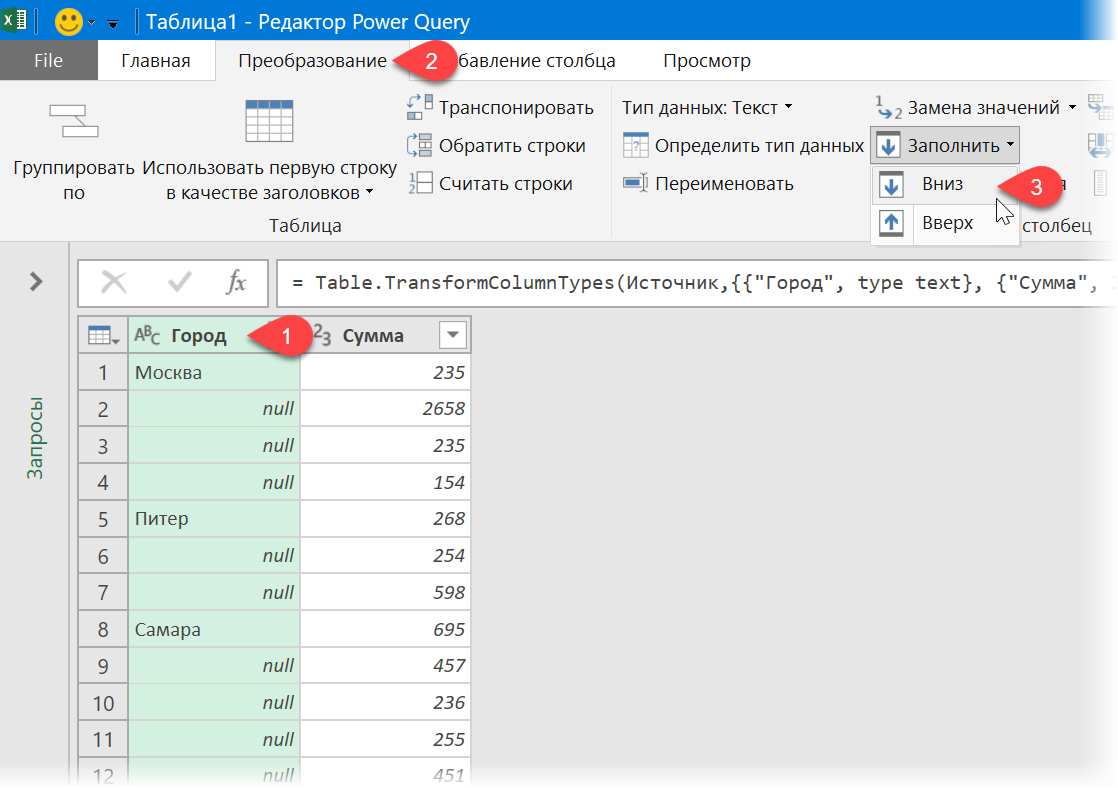Click the Считать строки icon

pos(420,183)
